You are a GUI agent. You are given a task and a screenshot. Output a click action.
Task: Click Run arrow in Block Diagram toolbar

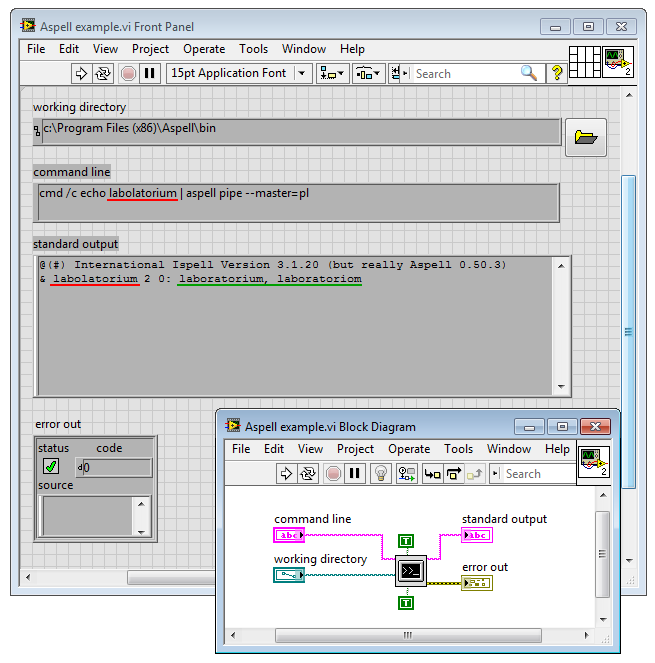point(286,474)
